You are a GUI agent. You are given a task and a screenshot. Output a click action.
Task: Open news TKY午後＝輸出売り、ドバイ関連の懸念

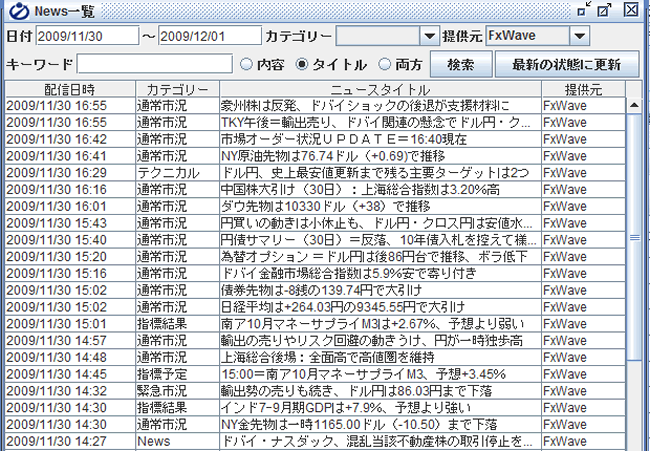pyautogui.click(x=380, y=123)
